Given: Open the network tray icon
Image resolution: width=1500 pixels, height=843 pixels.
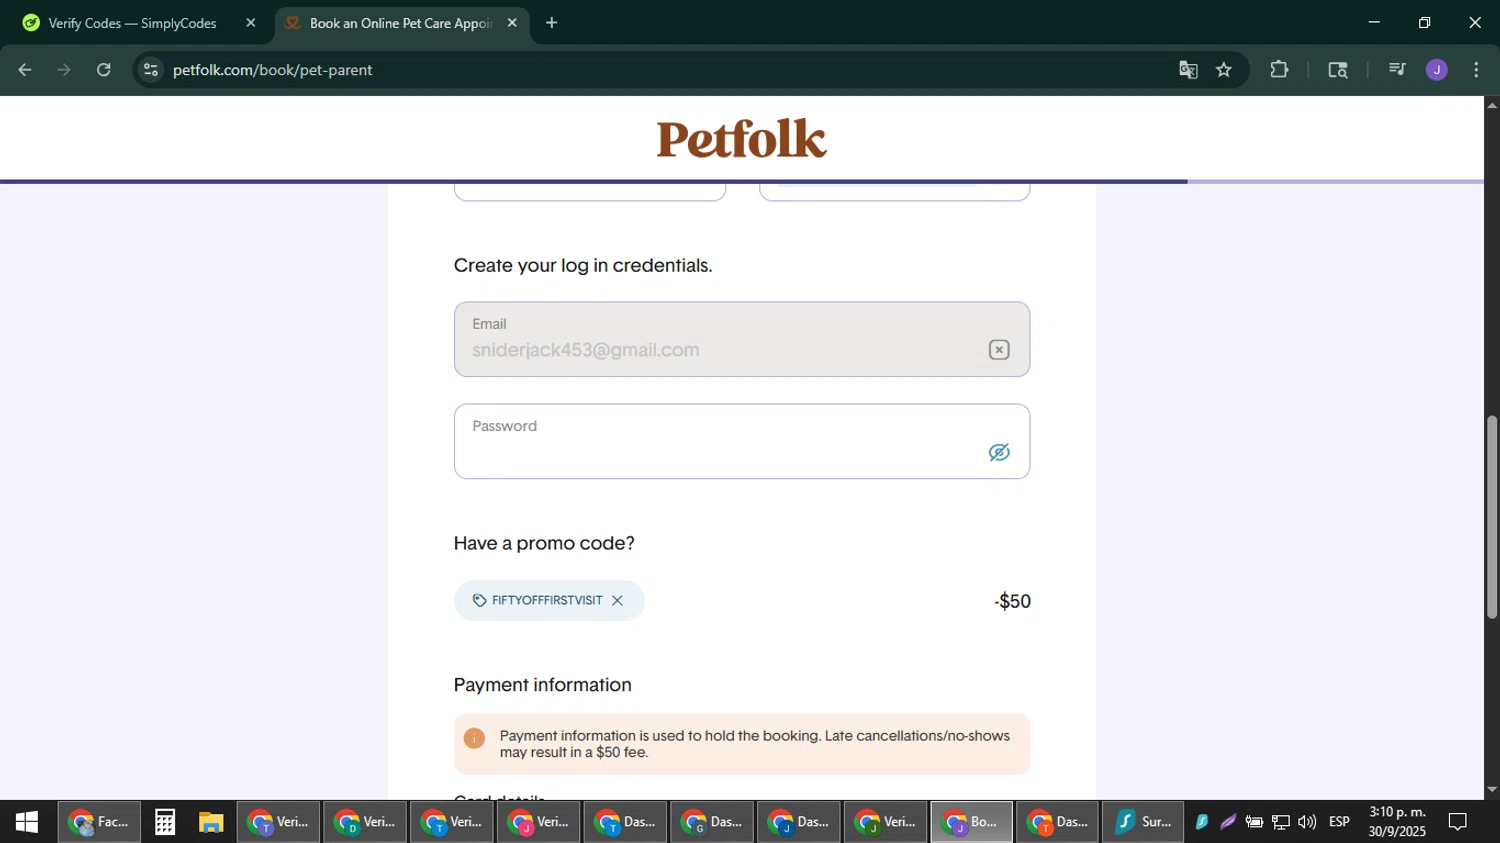Looking at the screenshot, I should click(1280, 822).
